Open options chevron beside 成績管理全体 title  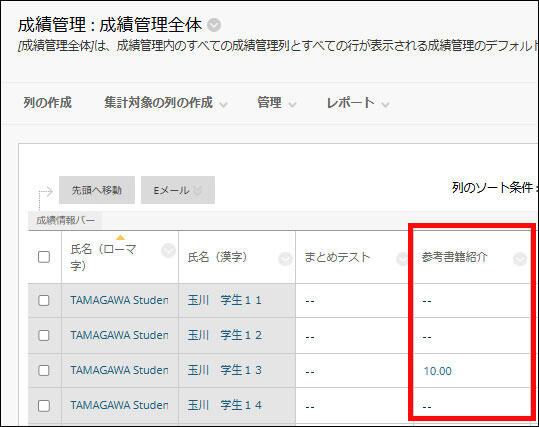point(214,25)
